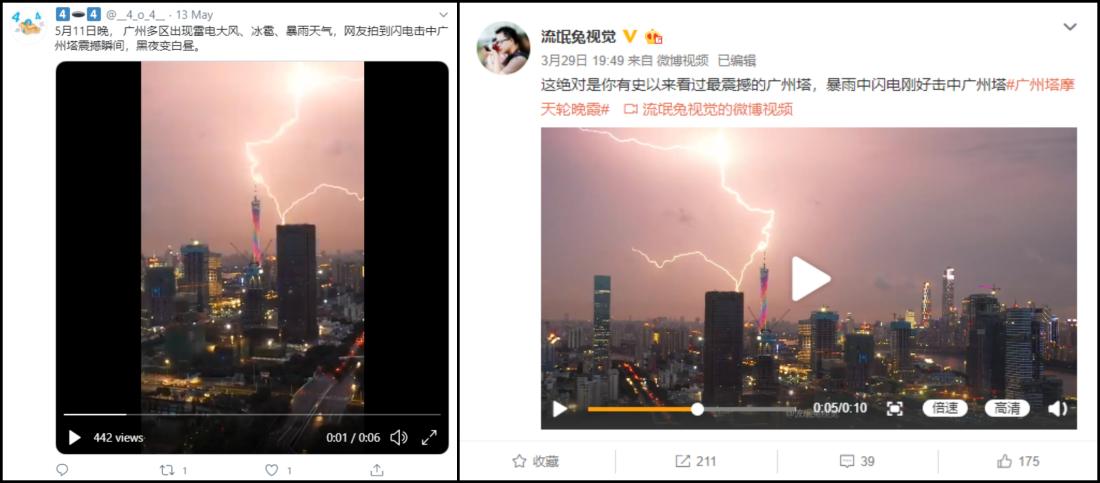Retweet the Guangzhou lightning tweet
Image resolution: width=1100 pixels, height=483 pixels.
[167, 470]
